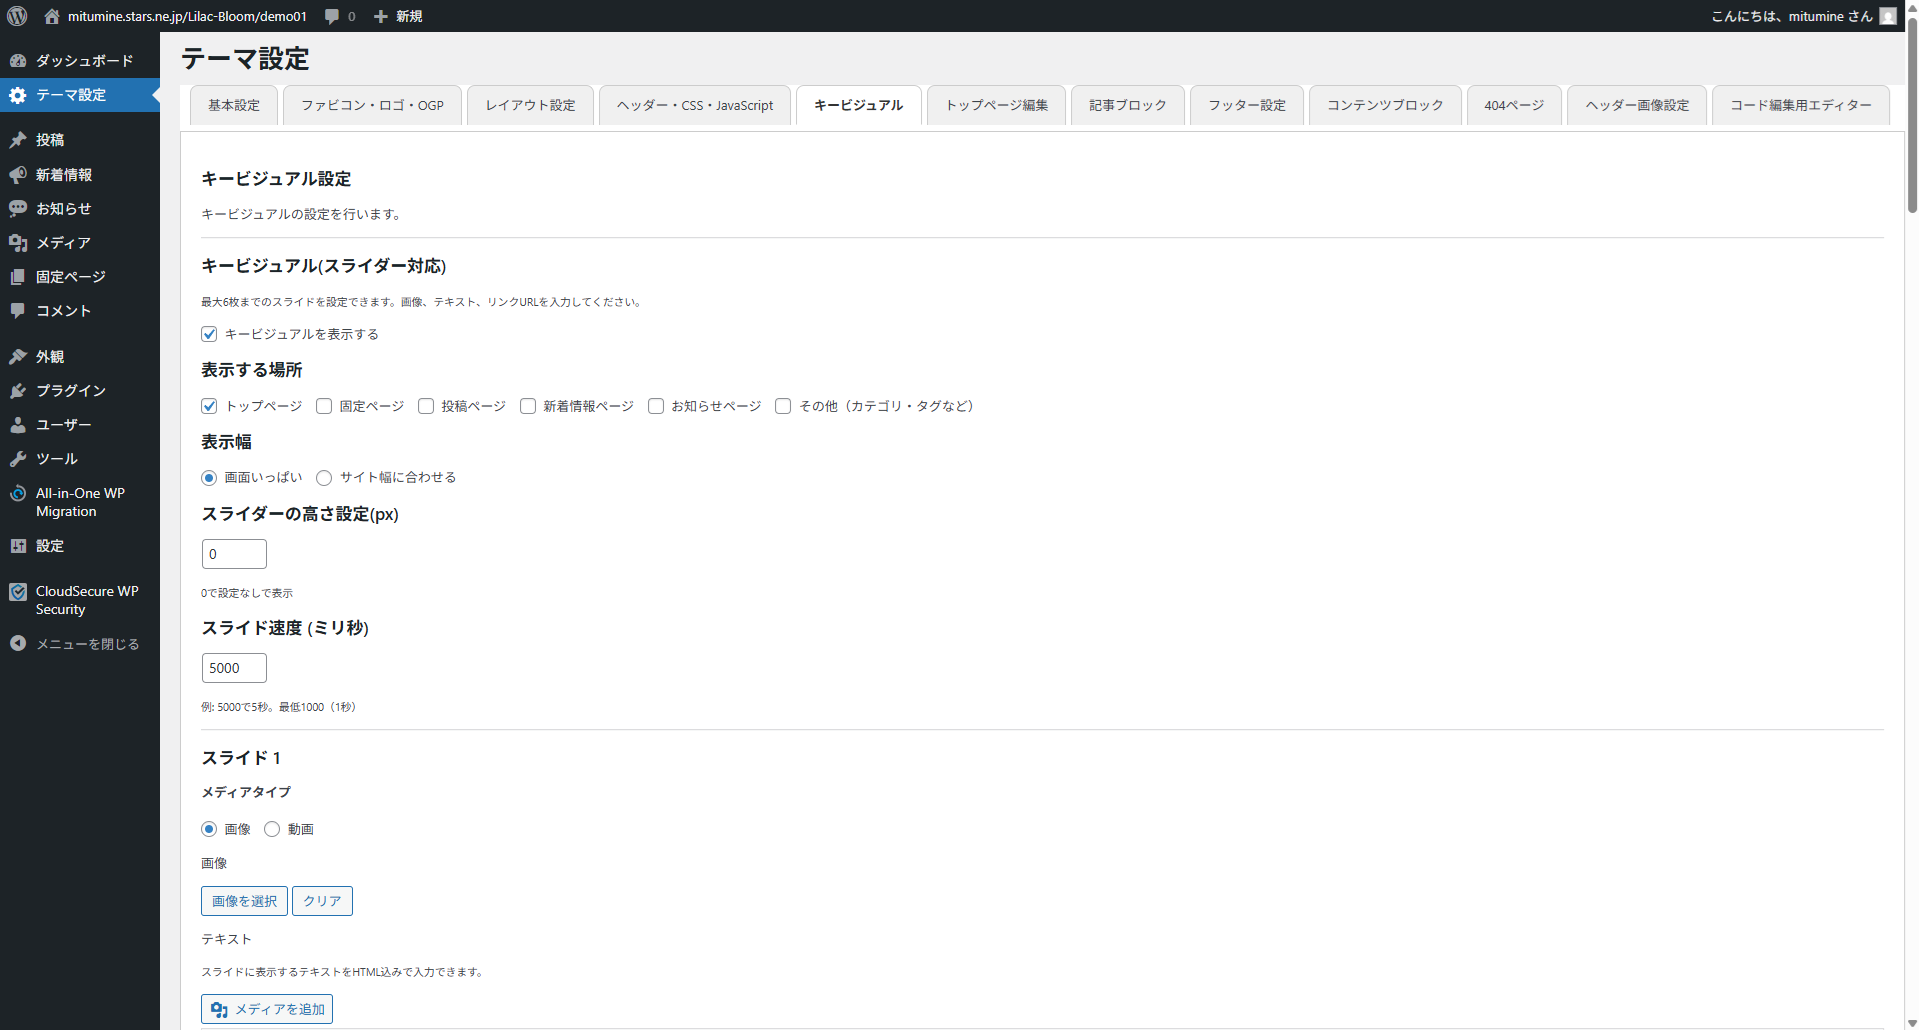The image size is (1919, 1030).
Task: Click the Dashboard gauge icon in sidebar
Action: pos(18,61)
